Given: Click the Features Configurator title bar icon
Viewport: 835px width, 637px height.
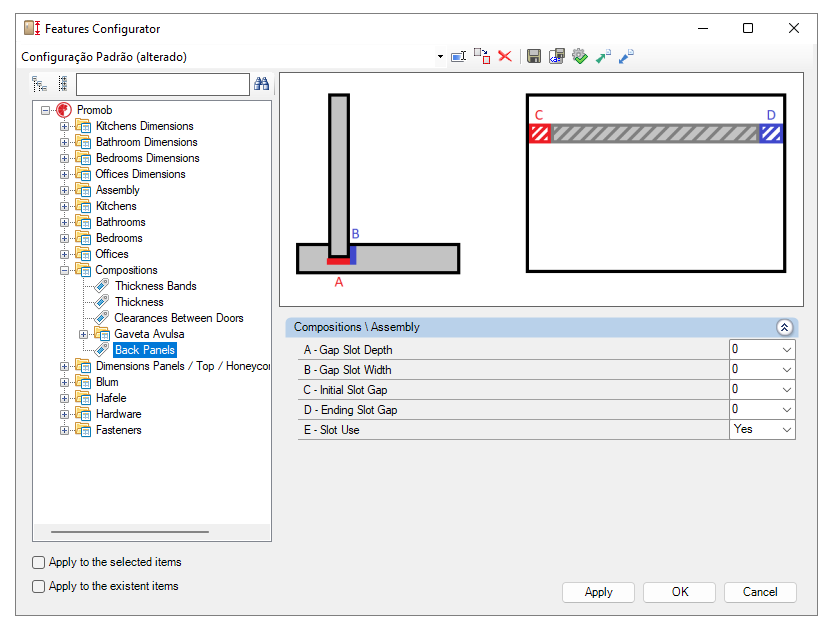Looking at the screenshot, I should click(x=32, y=28).
